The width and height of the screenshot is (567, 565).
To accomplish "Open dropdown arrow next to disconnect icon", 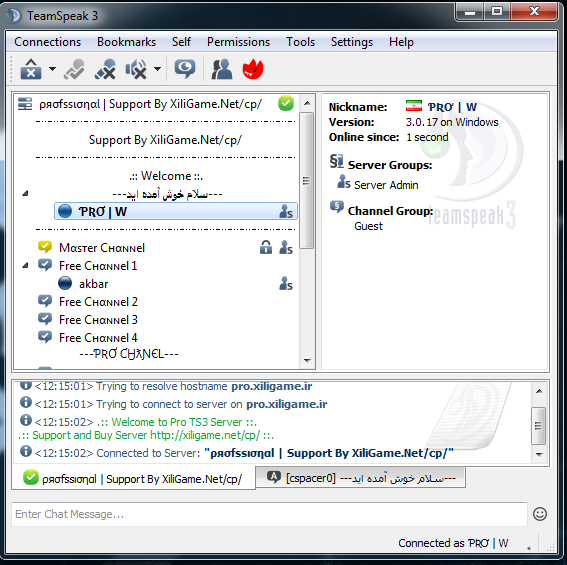I will [52, 69].
